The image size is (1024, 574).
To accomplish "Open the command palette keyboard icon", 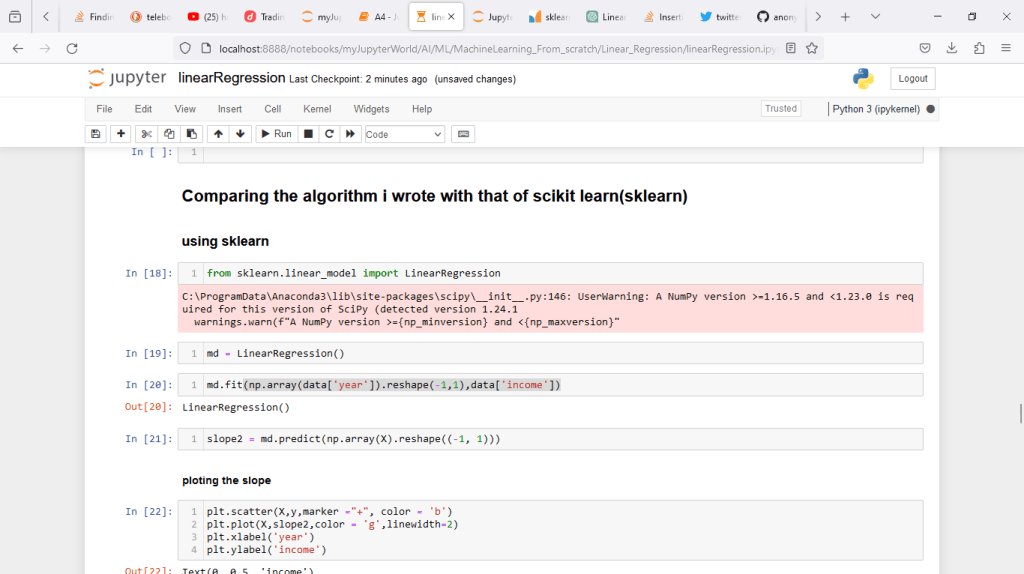I will [463, 134].
